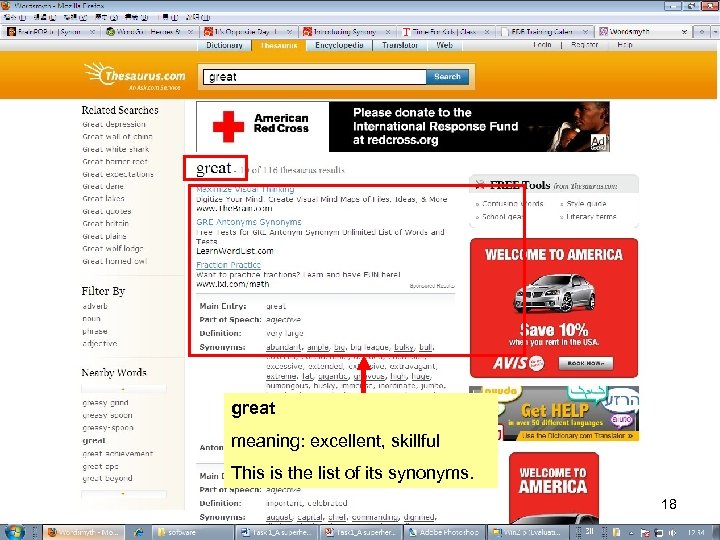Open Great depression related search
This screenshot has height=540, width=720.
114,124
